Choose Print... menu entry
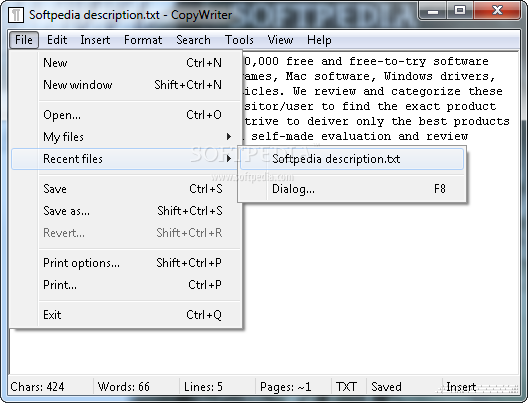Image resolution: width=528 pixels, height=403 pixels. (127, 285)
